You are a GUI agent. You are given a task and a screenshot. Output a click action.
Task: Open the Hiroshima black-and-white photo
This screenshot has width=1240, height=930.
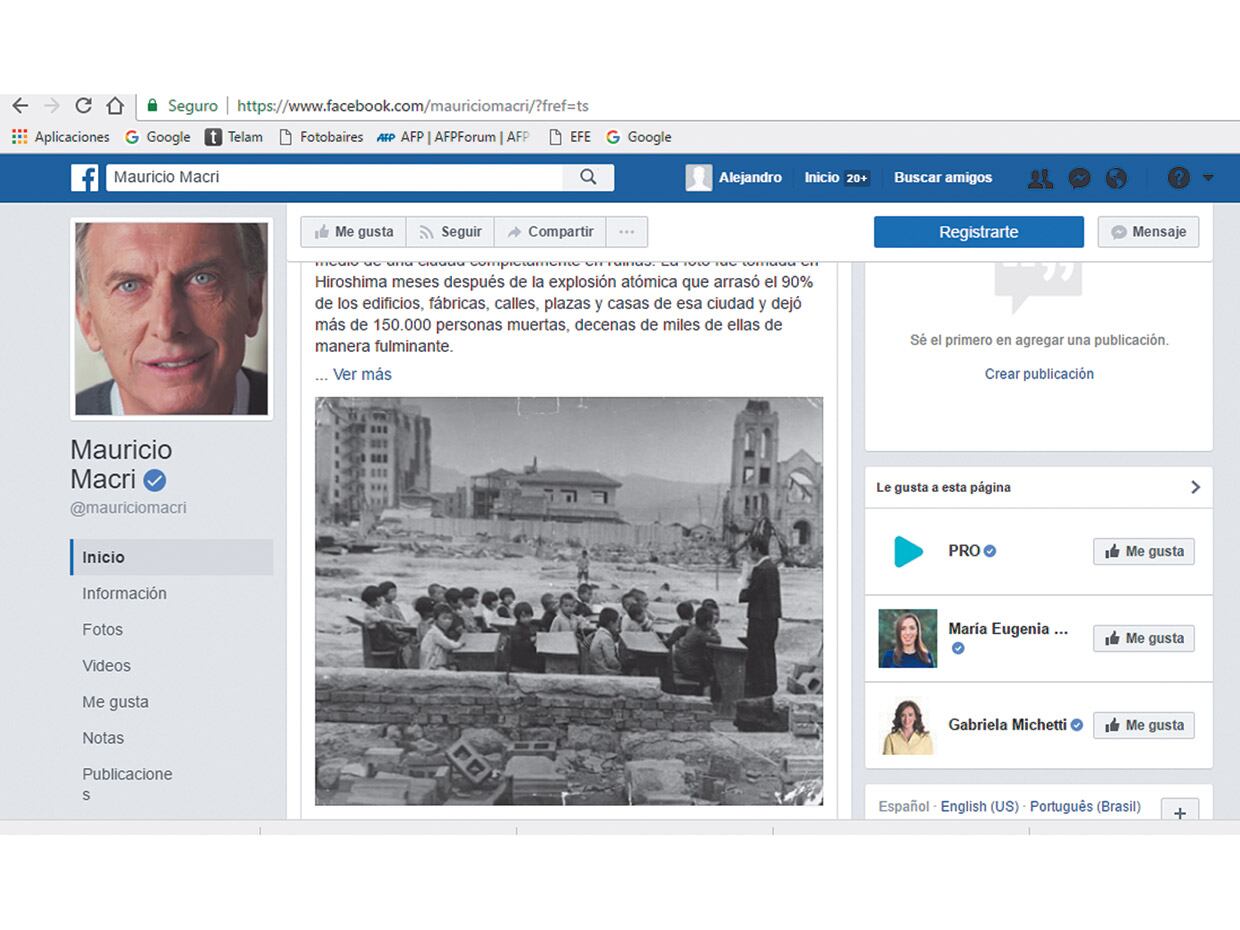tap(570, 600)
